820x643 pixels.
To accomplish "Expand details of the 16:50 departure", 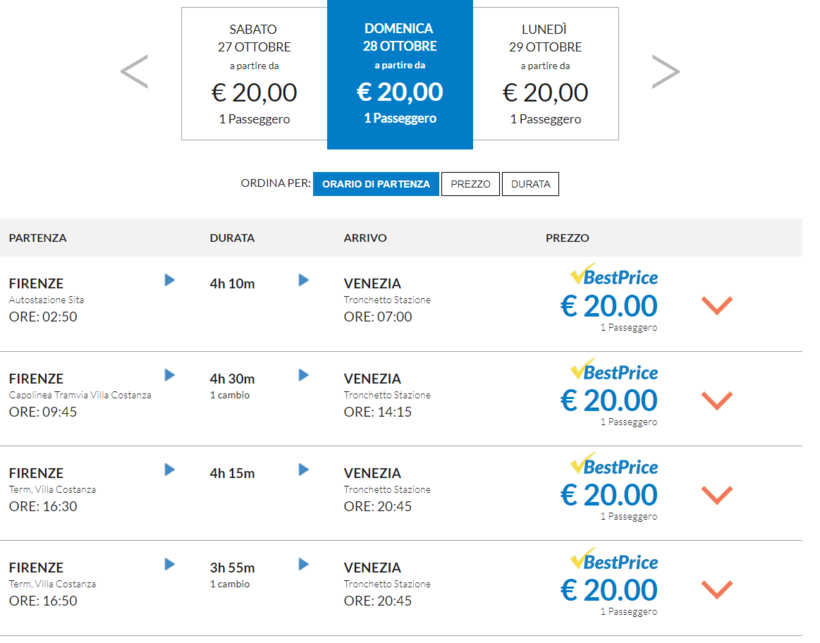I will coord(717,590).
